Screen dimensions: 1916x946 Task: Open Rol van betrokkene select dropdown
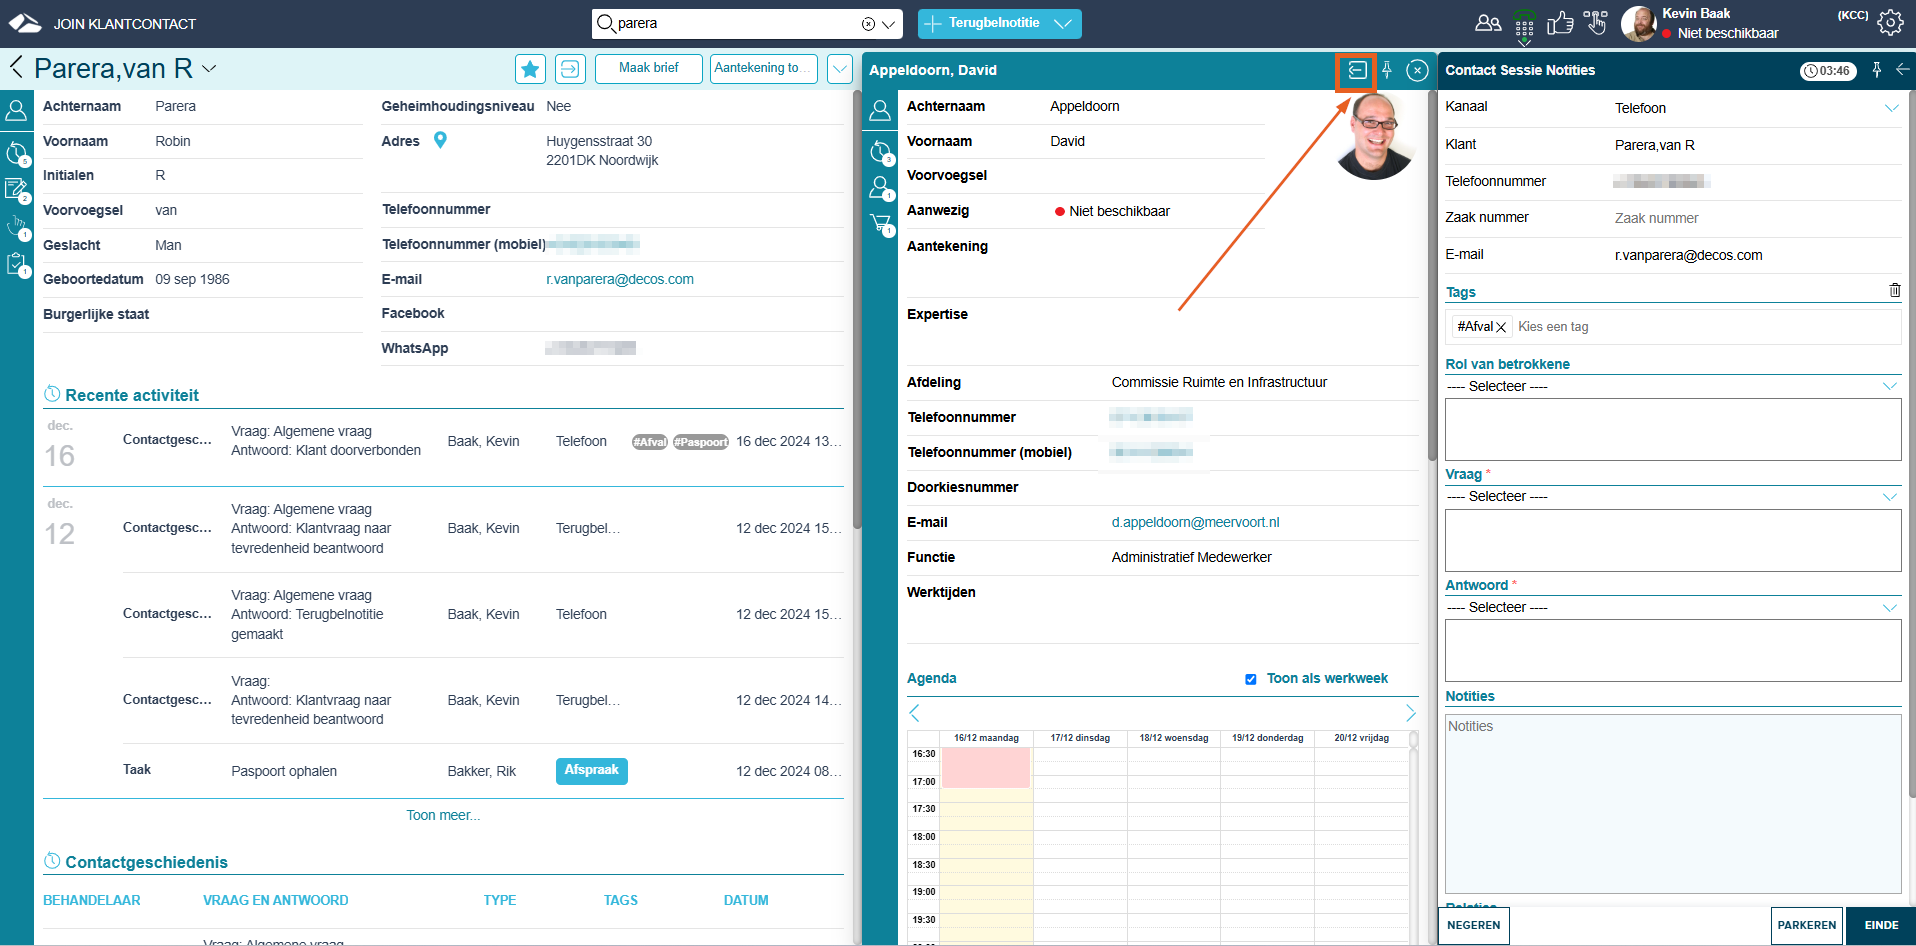coord(1672,386)
